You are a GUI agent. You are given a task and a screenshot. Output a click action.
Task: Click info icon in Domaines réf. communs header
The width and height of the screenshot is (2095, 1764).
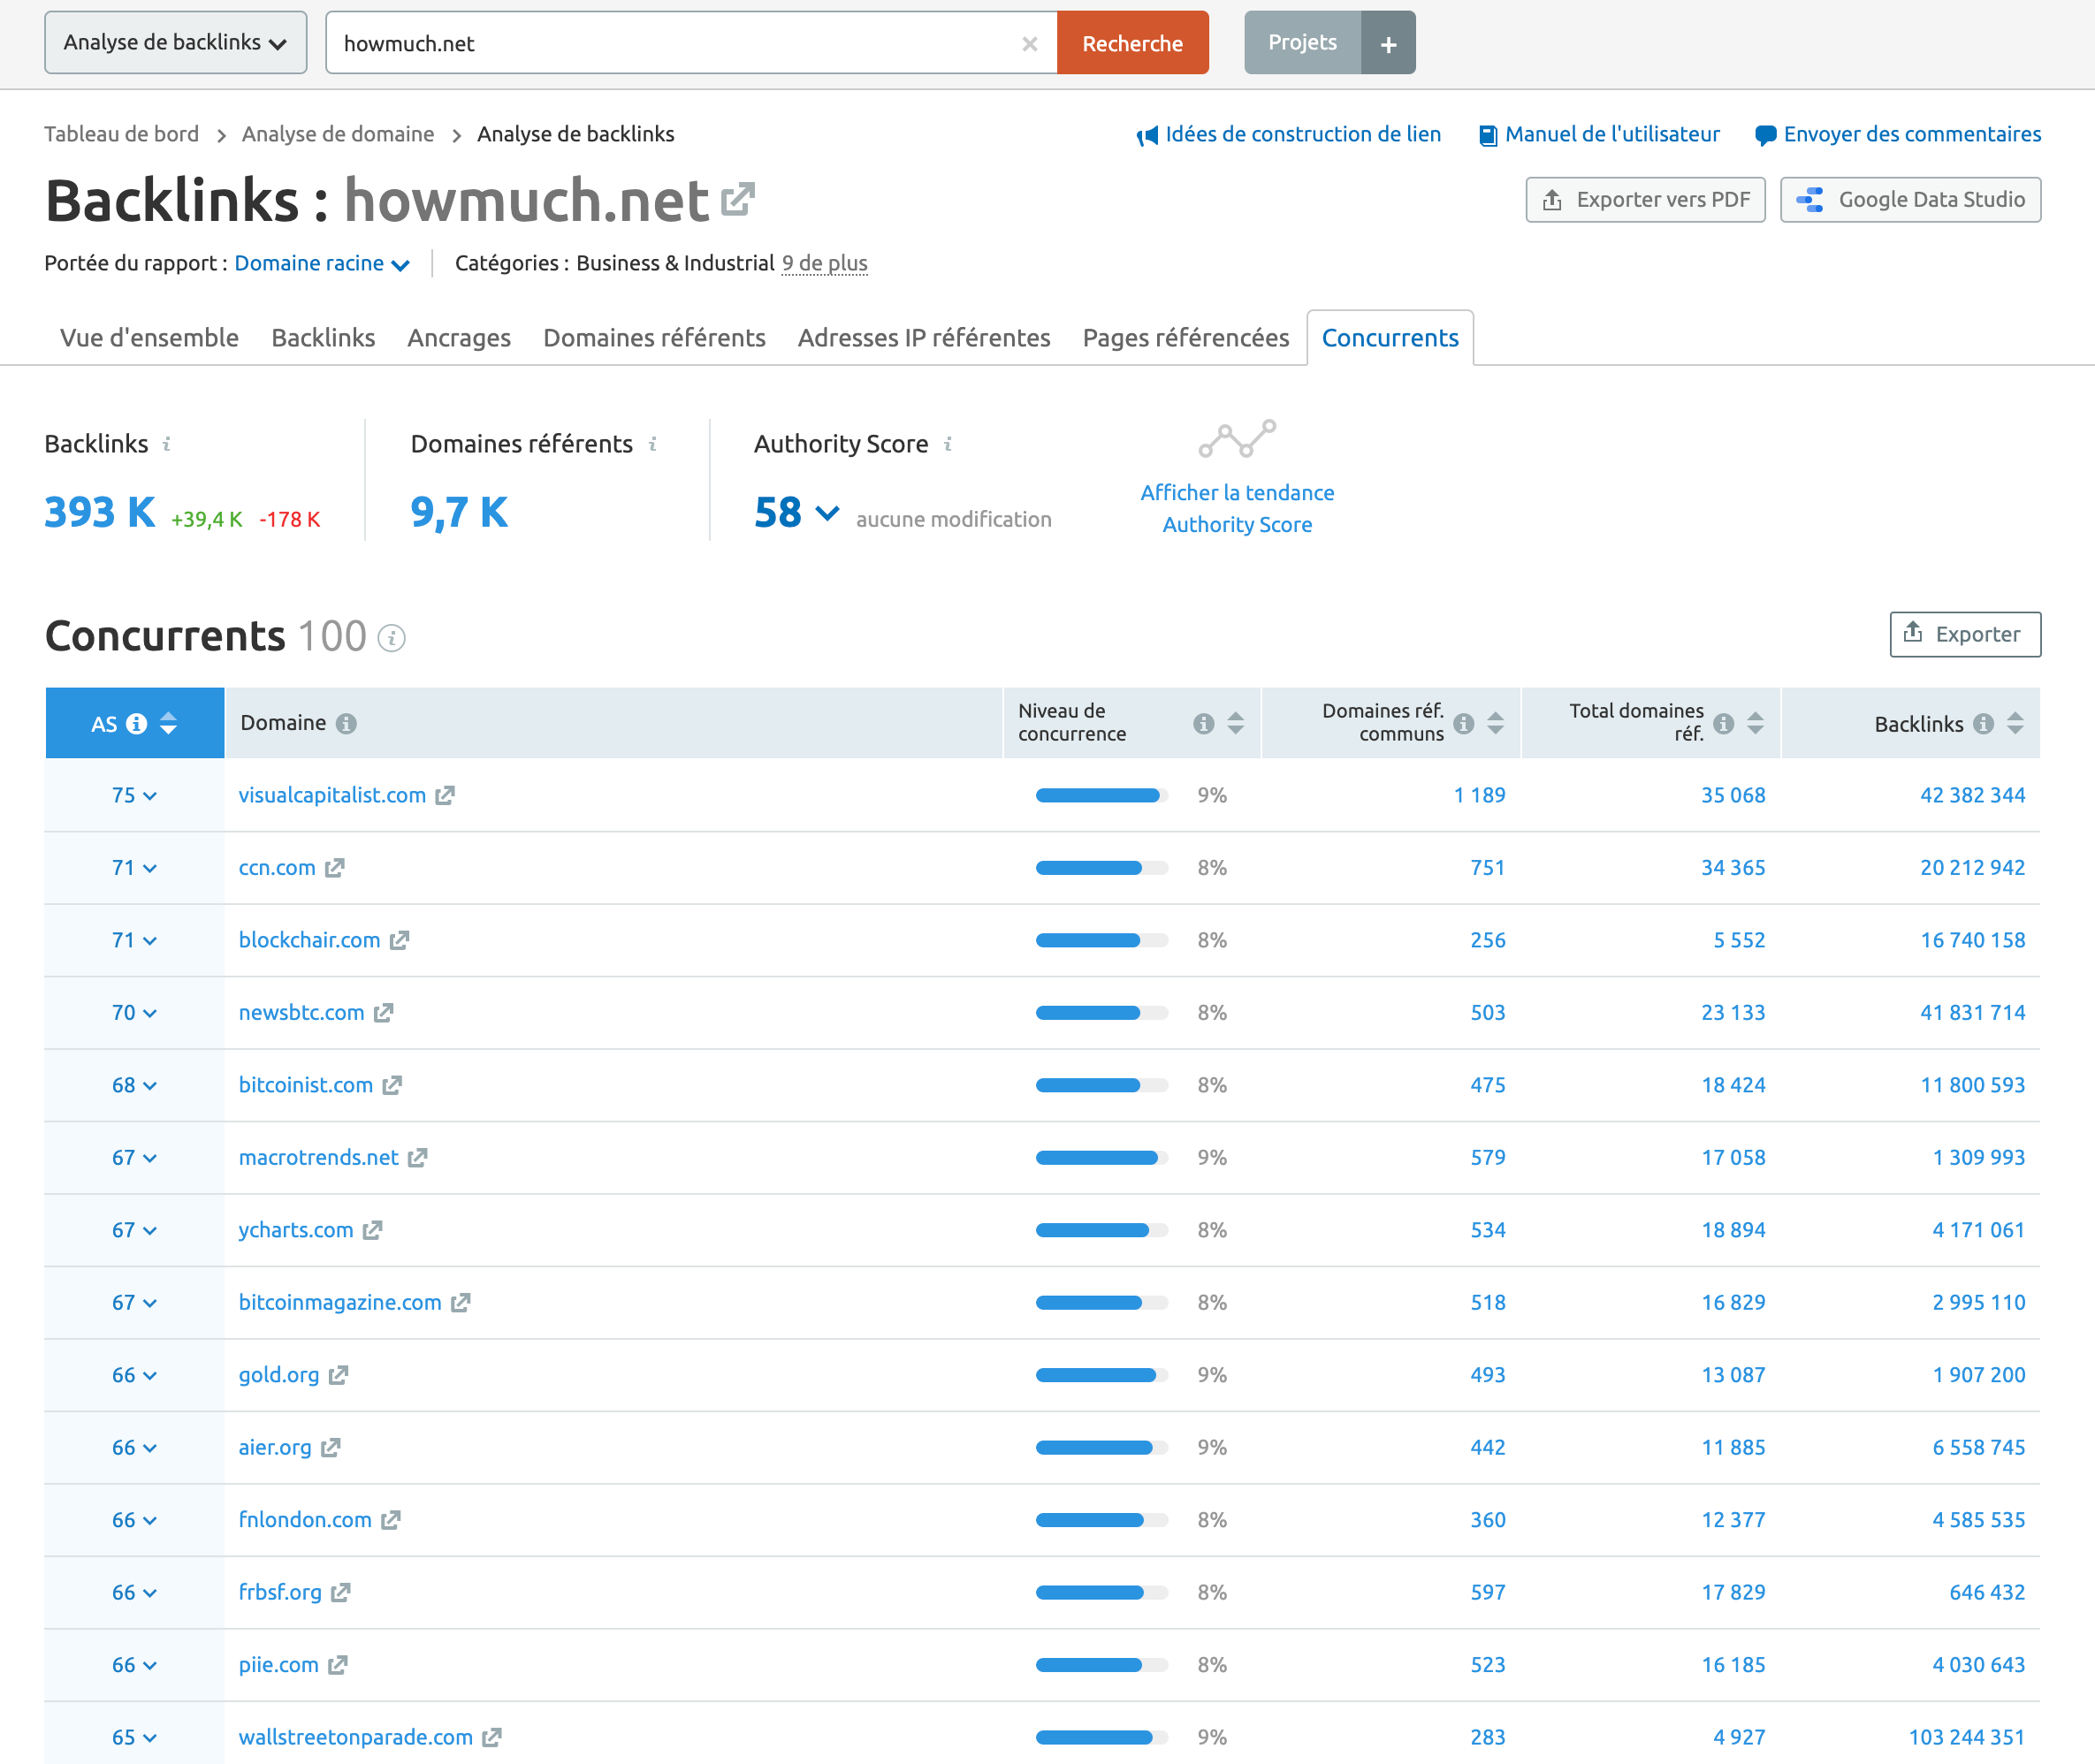click(1463, 723)
